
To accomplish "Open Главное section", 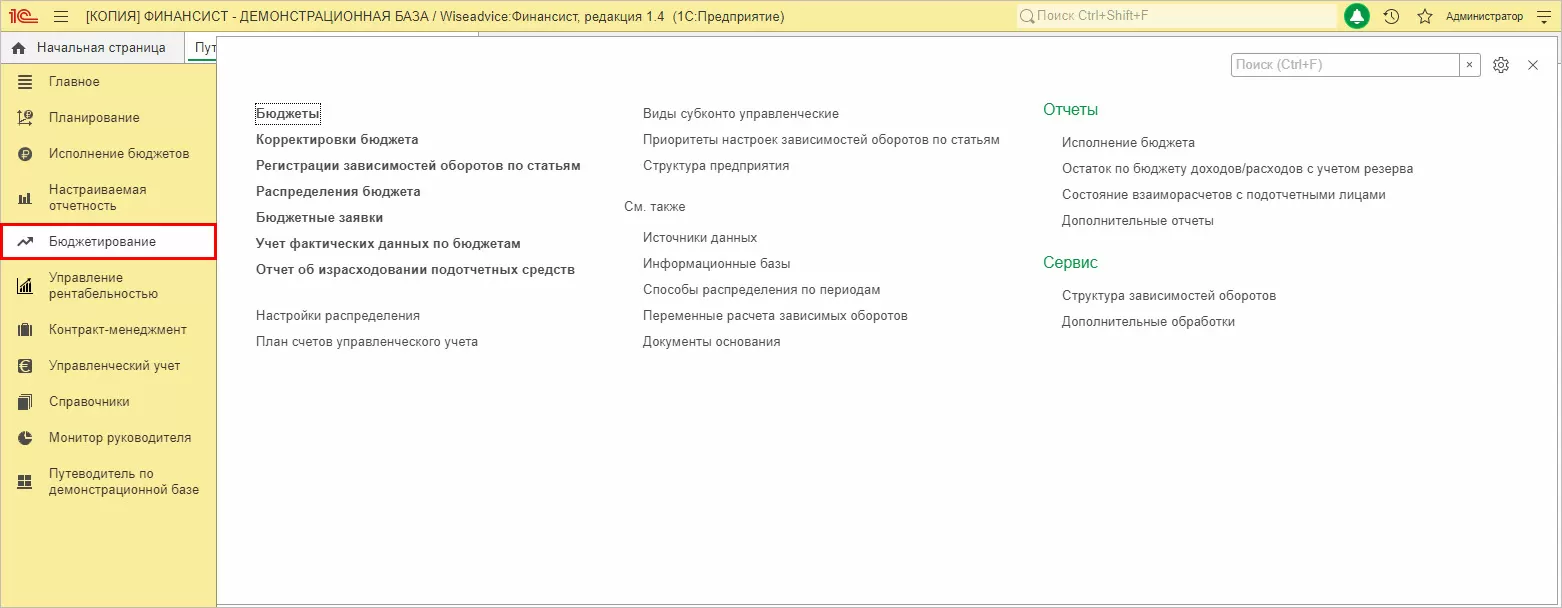I will tap(108, 81).
